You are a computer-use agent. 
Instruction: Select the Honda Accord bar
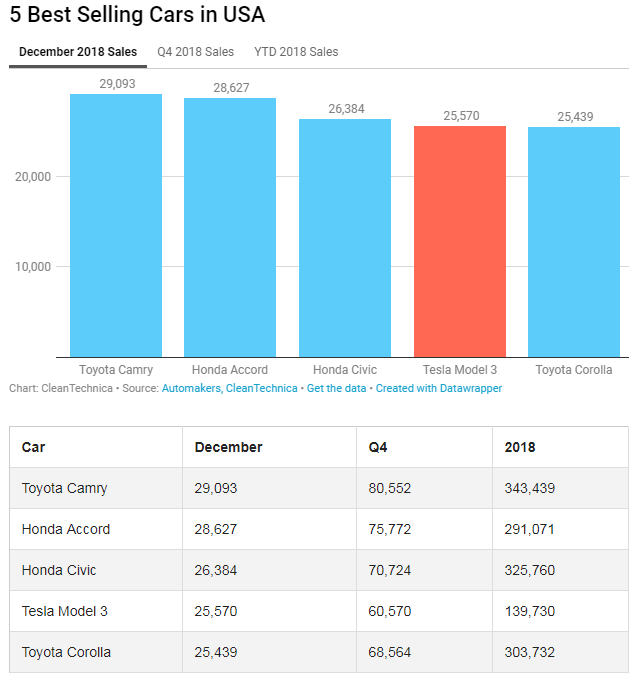230,227
